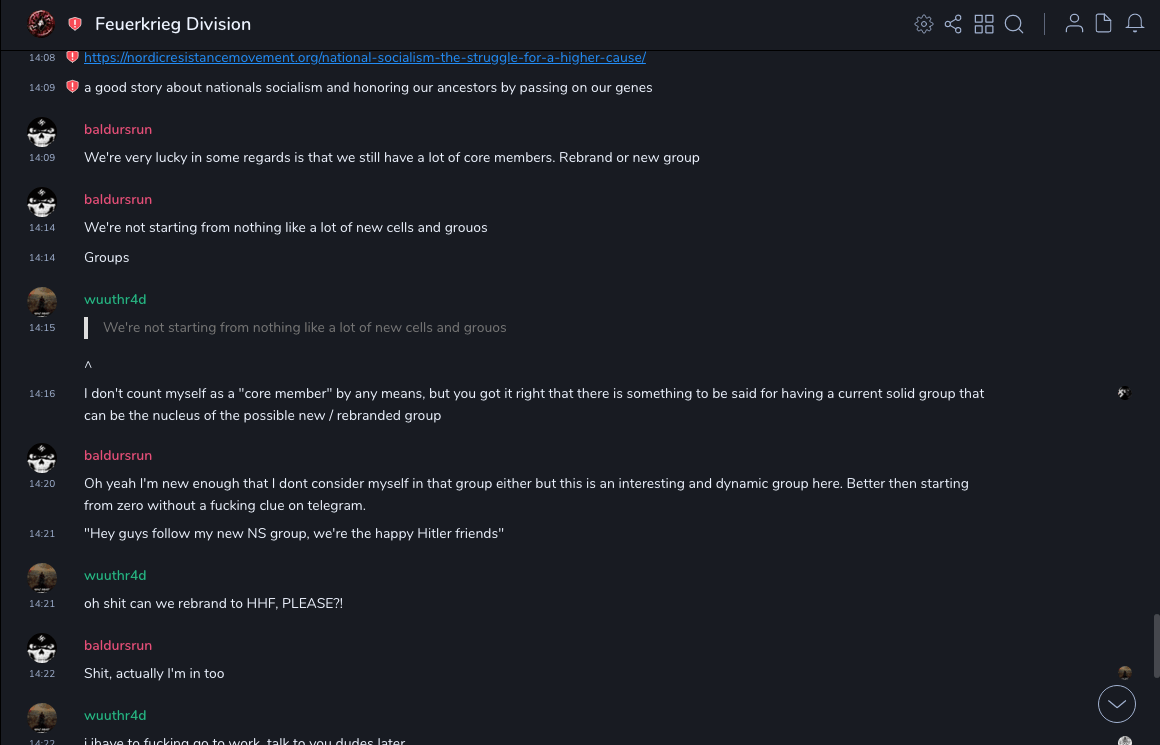Click the read receipt avatar on the 14:16 message

point(1125,394)
